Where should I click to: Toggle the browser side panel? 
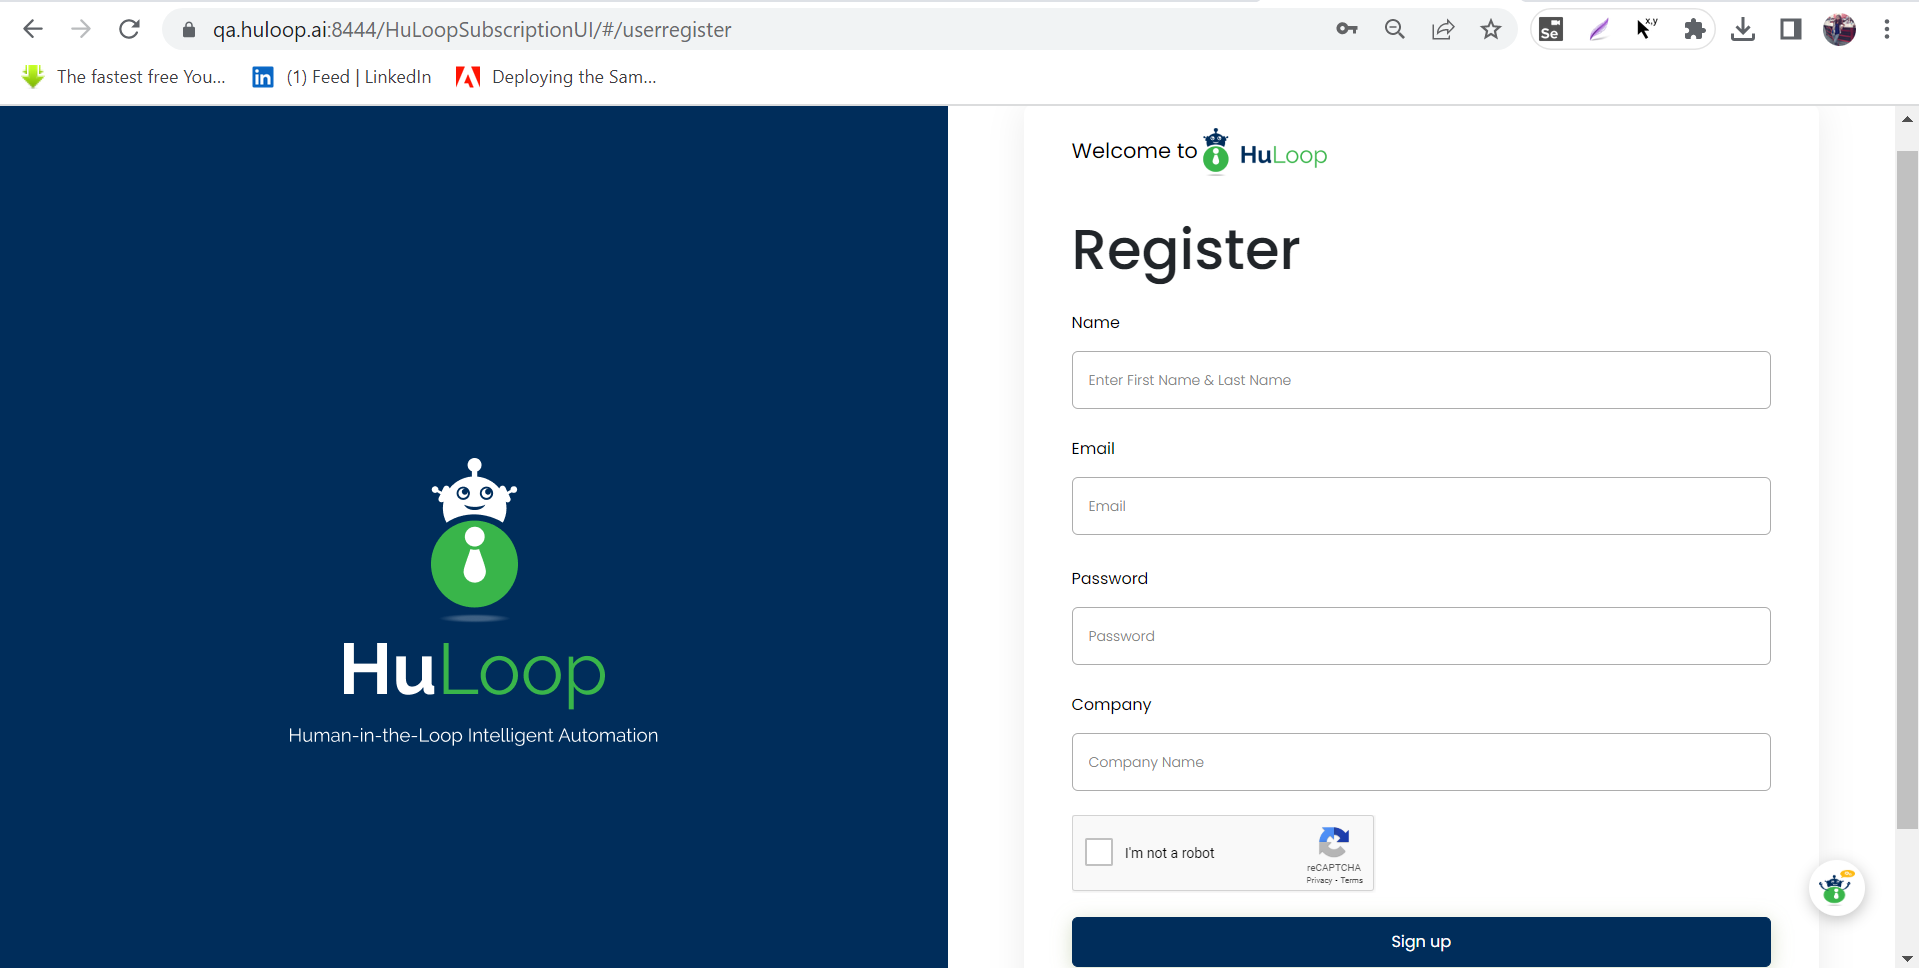[1790, 29]
